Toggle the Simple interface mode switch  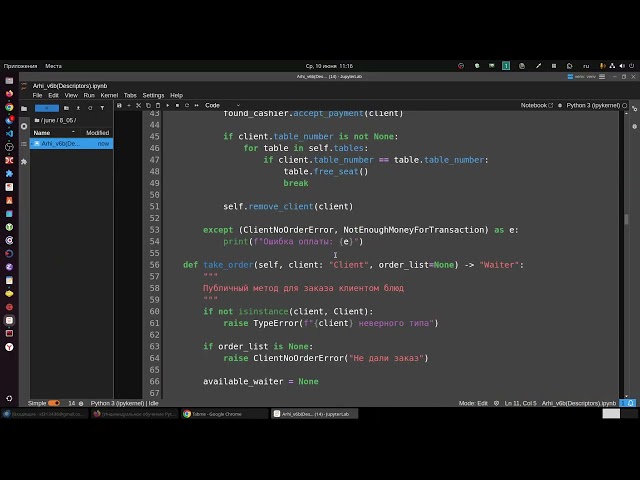click(x=54, y=403)
